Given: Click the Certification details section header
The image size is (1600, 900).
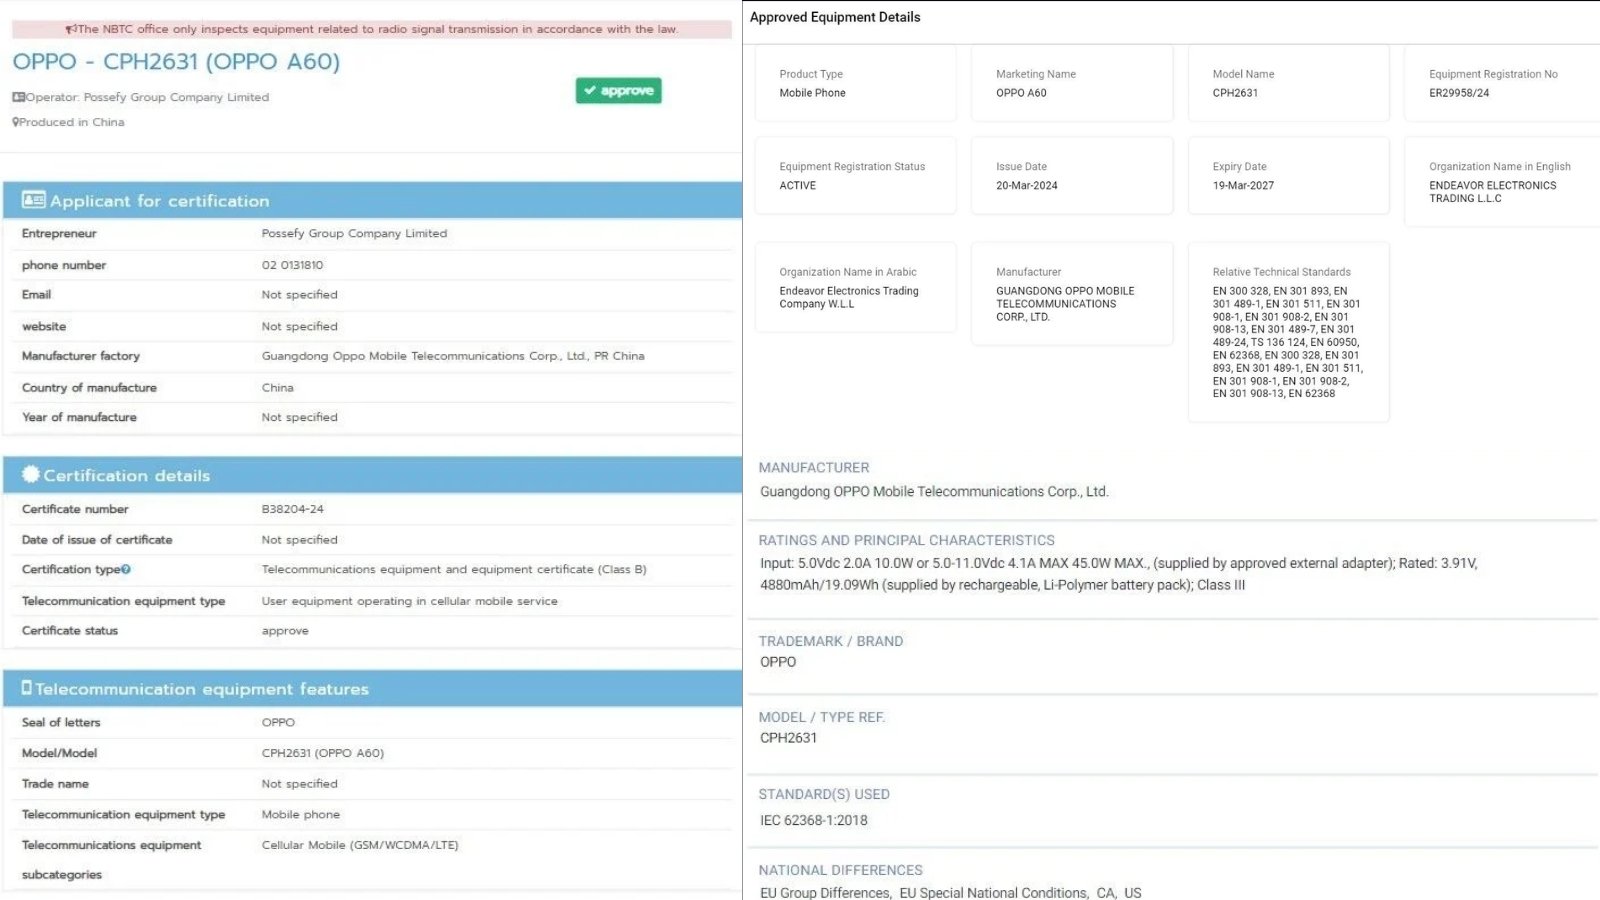Looking at the screenshot, I should click(x=372, y=475).
